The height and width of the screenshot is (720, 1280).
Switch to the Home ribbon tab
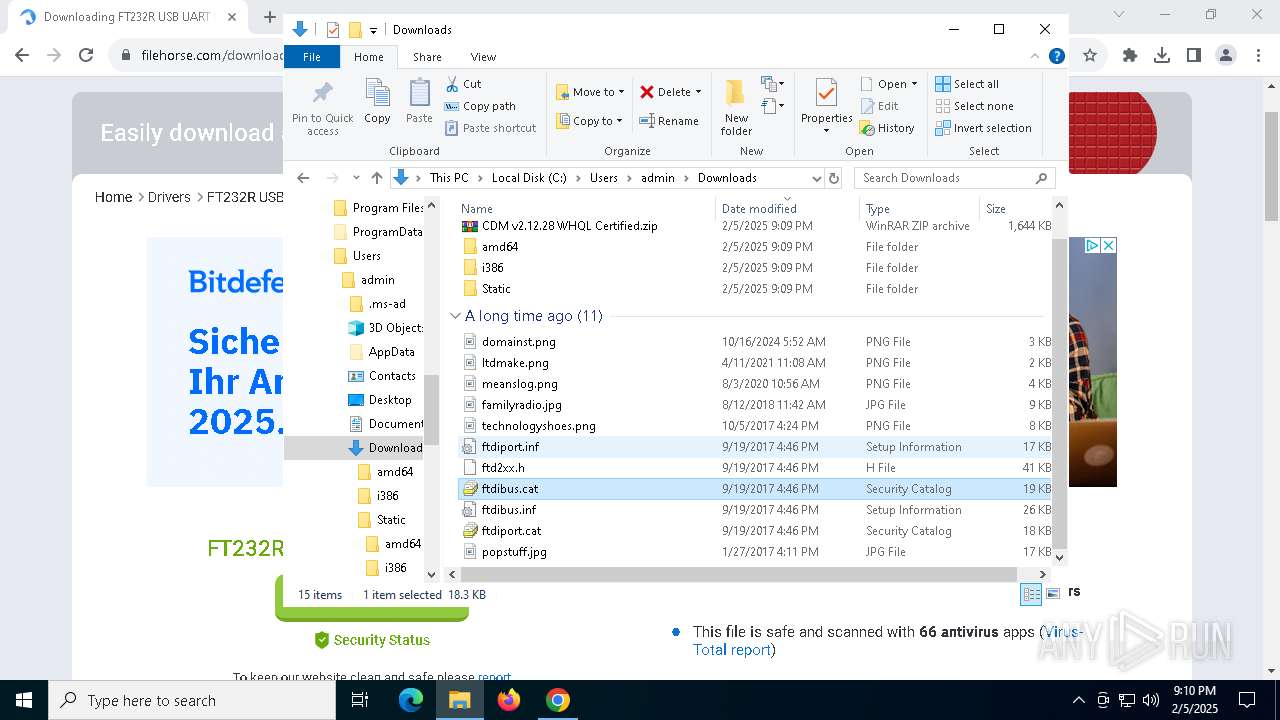(x=368, y=57)
